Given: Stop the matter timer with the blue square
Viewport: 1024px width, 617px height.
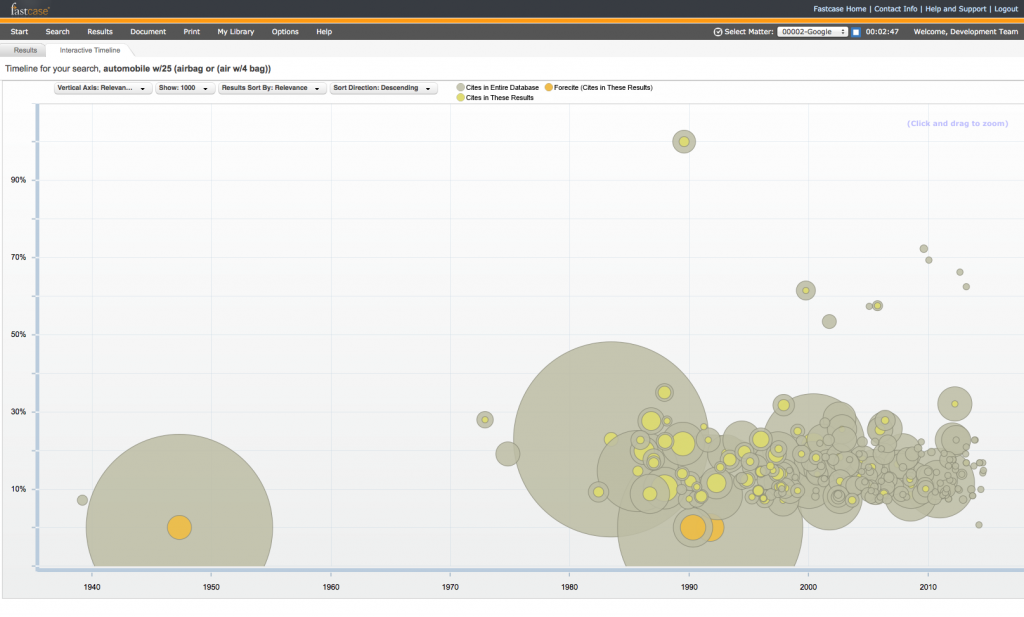Looking at the screenshot, I should coord(856,32).
